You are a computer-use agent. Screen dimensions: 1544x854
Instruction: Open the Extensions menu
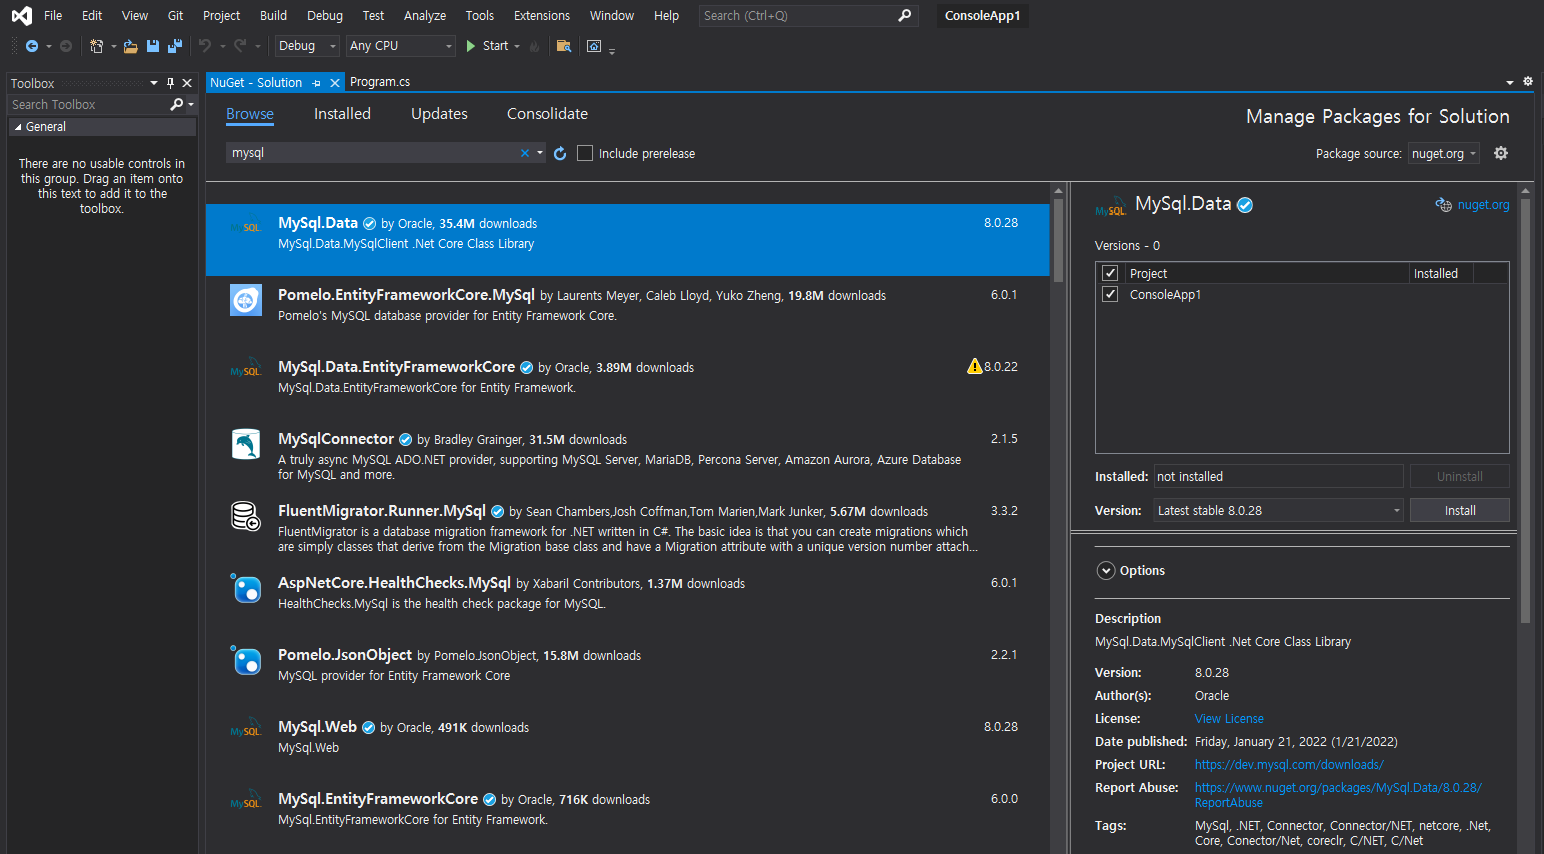[x=542, y=15]
